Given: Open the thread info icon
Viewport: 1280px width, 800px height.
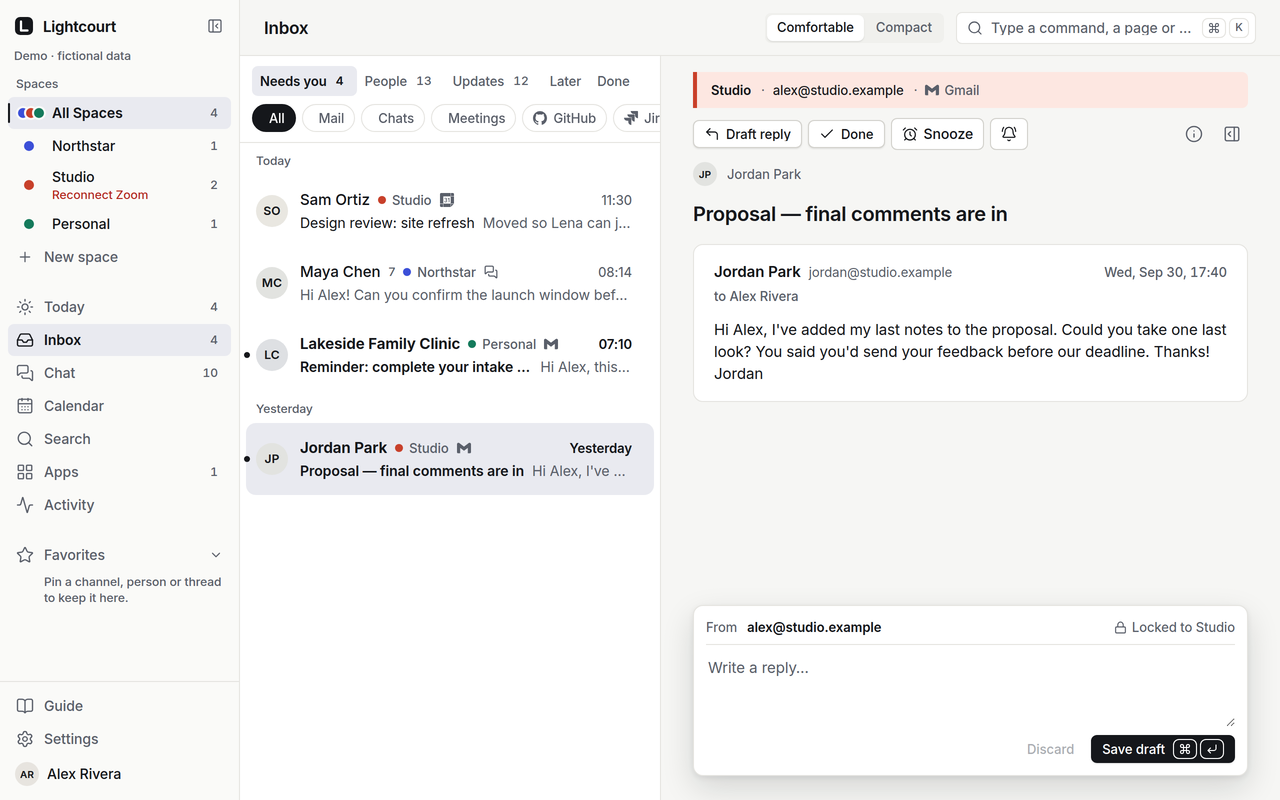Looking at the screenshot, I should point(1194,134).
